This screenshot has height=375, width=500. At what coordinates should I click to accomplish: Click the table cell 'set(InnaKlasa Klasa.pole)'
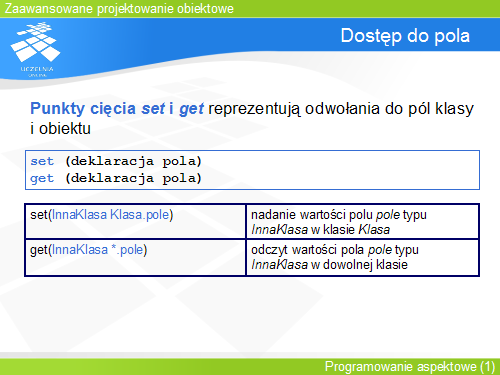pyautogui.click(x=135, y=221)
